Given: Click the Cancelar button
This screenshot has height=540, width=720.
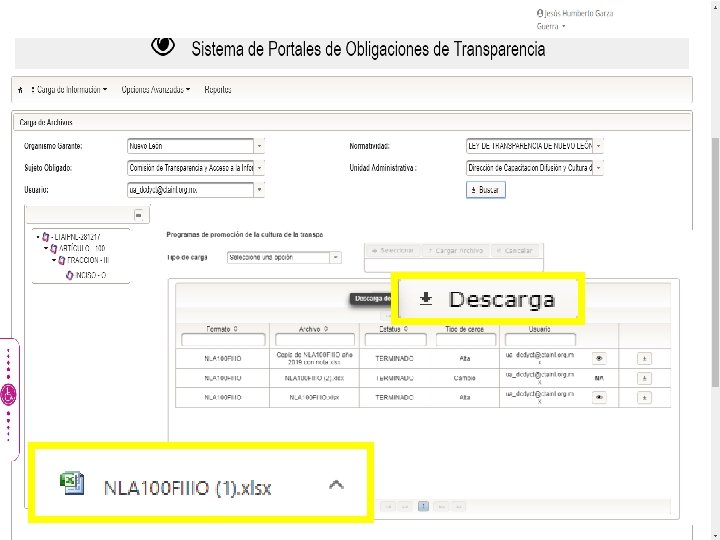Looking at the screenshot, I should click(x=515, y=251).
